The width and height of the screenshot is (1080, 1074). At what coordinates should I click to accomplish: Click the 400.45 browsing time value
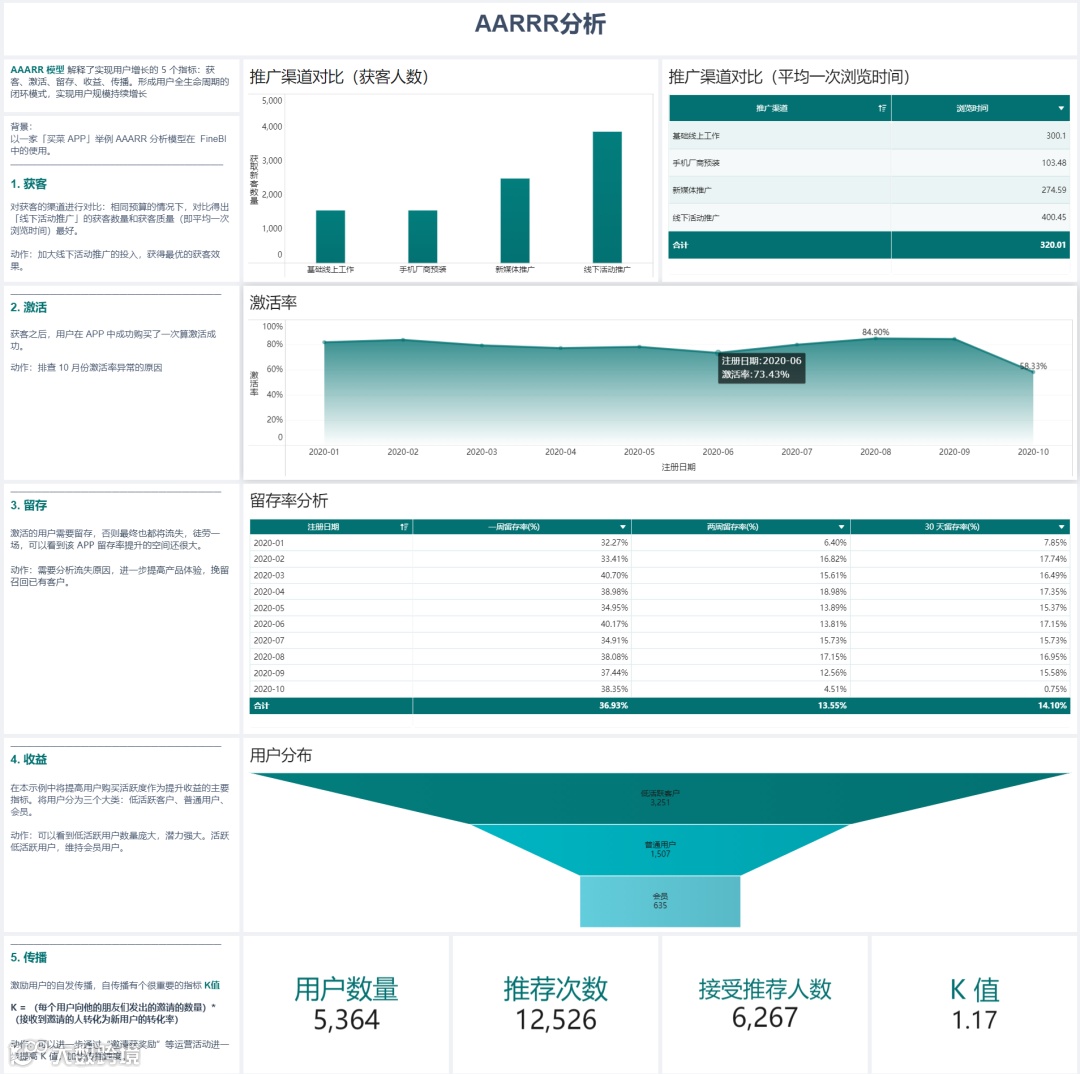click(x=1053, y=218)
